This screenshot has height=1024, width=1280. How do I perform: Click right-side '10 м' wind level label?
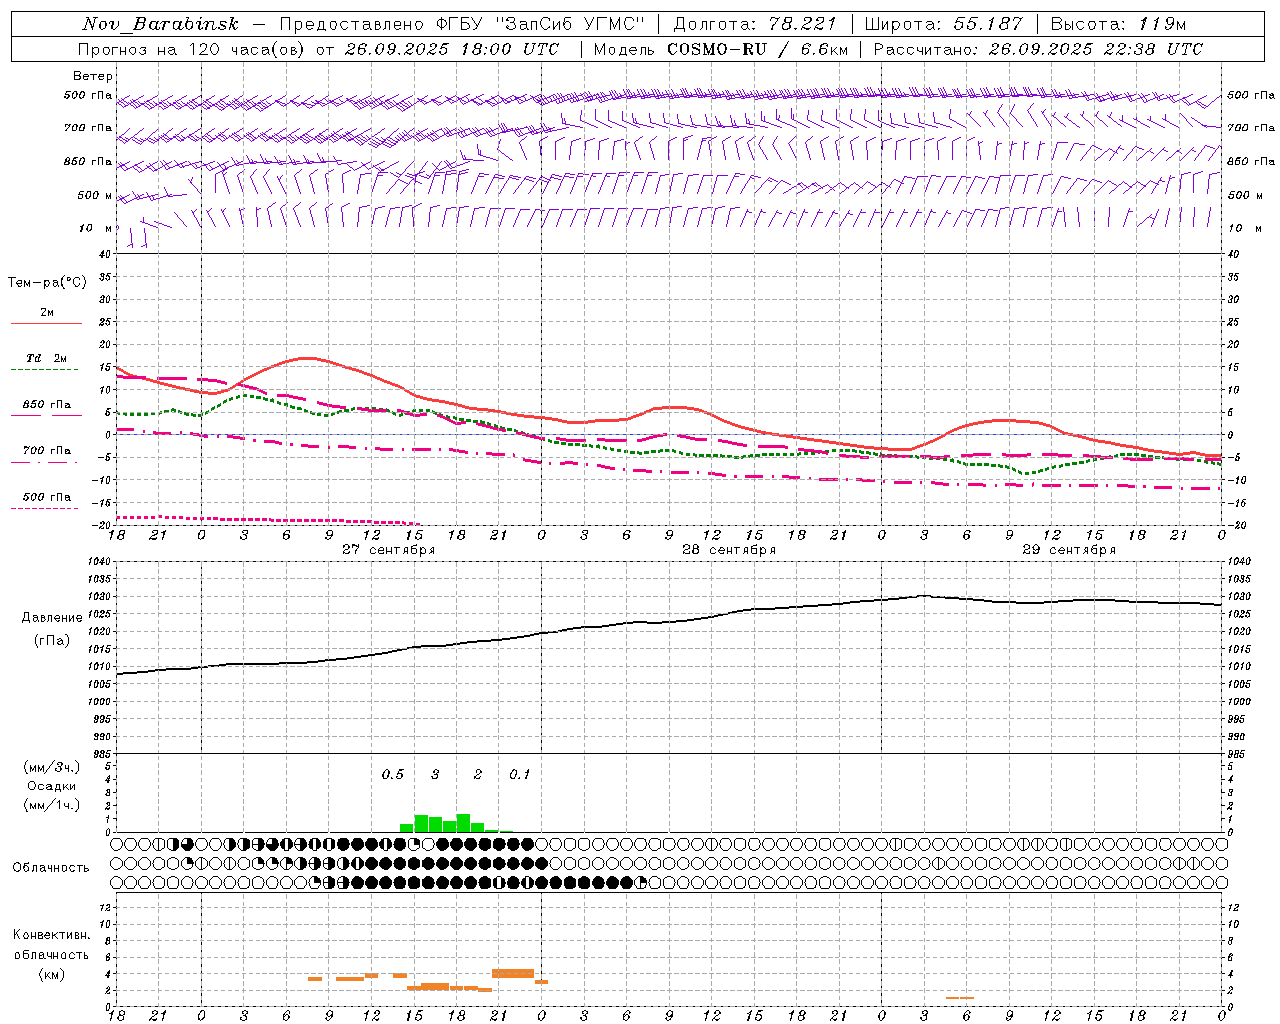point(1244,228)
